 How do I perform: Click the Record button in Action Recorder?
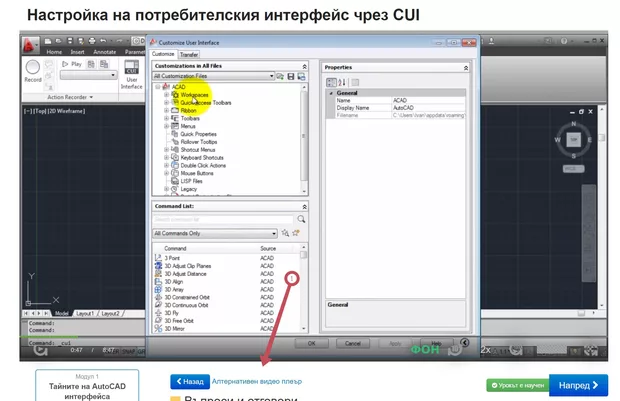(33, 70)
